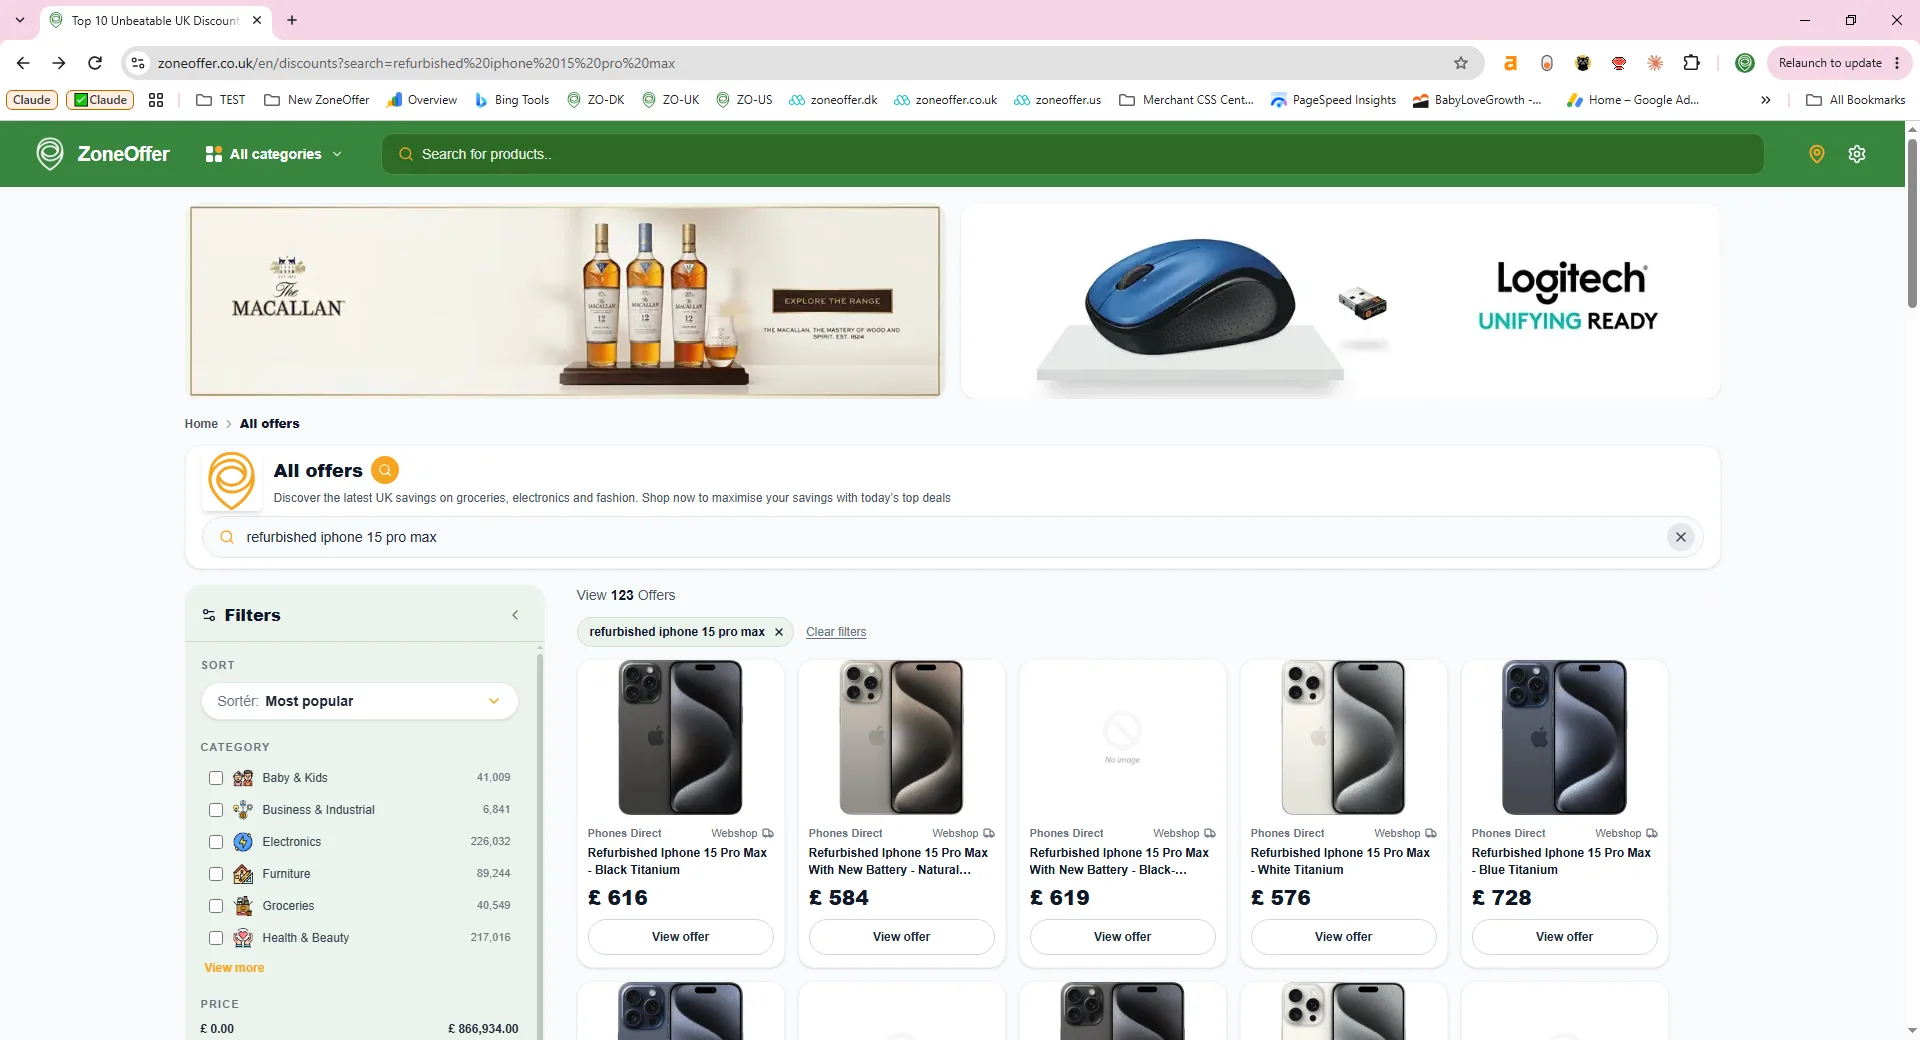View offer for White Titanium iPhone at £576
This screenshot has height=1040, width=1920.
1344,937
